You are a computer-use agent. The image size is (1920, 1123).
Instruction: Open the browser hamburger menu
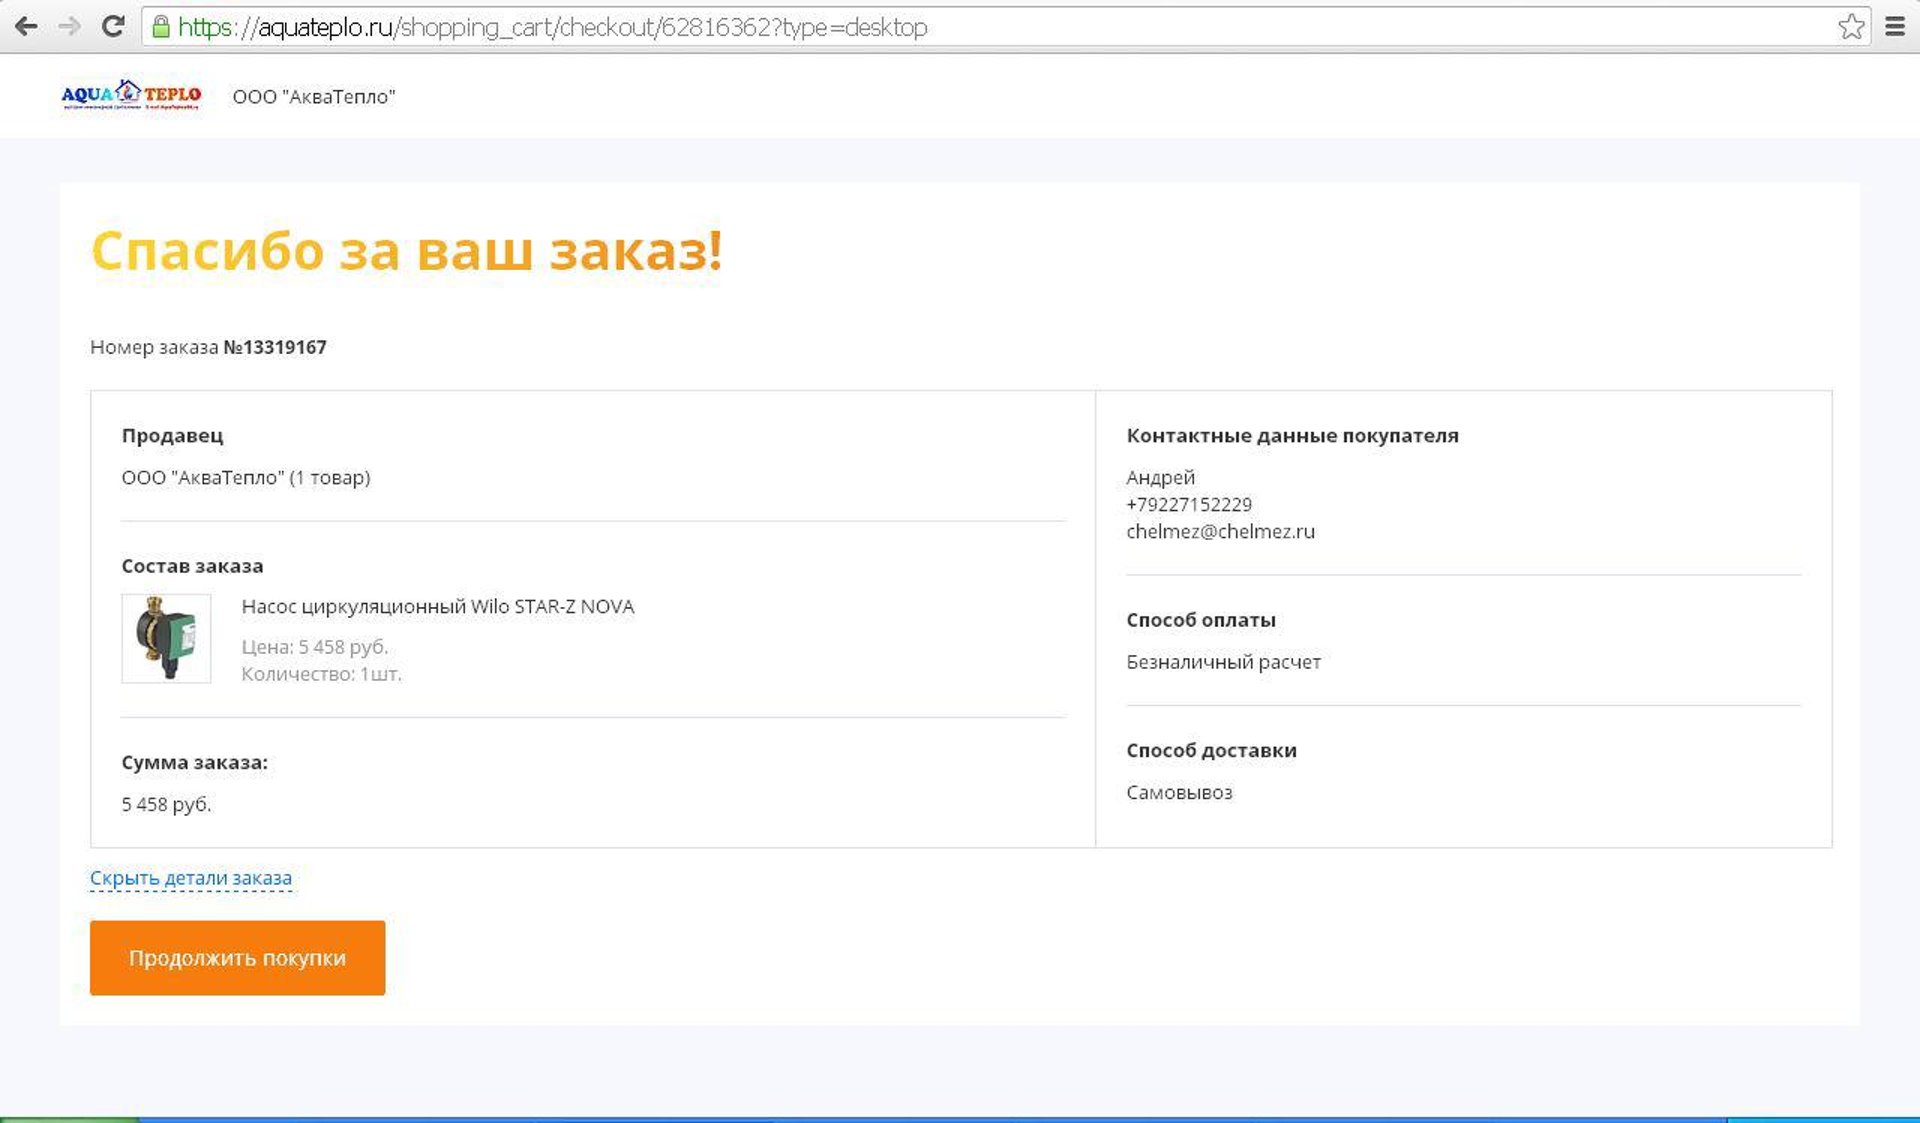point(1895,27)
